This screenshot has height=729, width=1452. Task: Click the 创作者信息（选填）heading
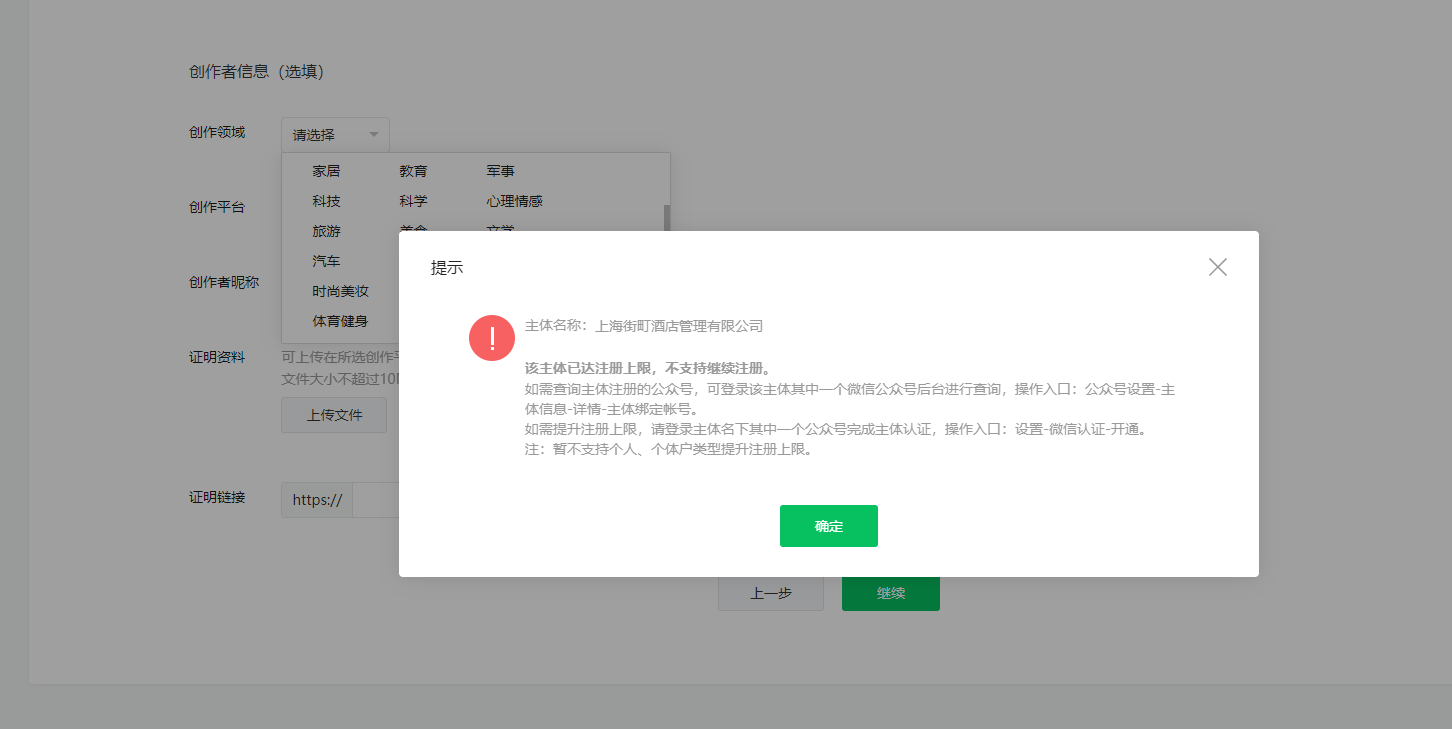coord(256,72)
